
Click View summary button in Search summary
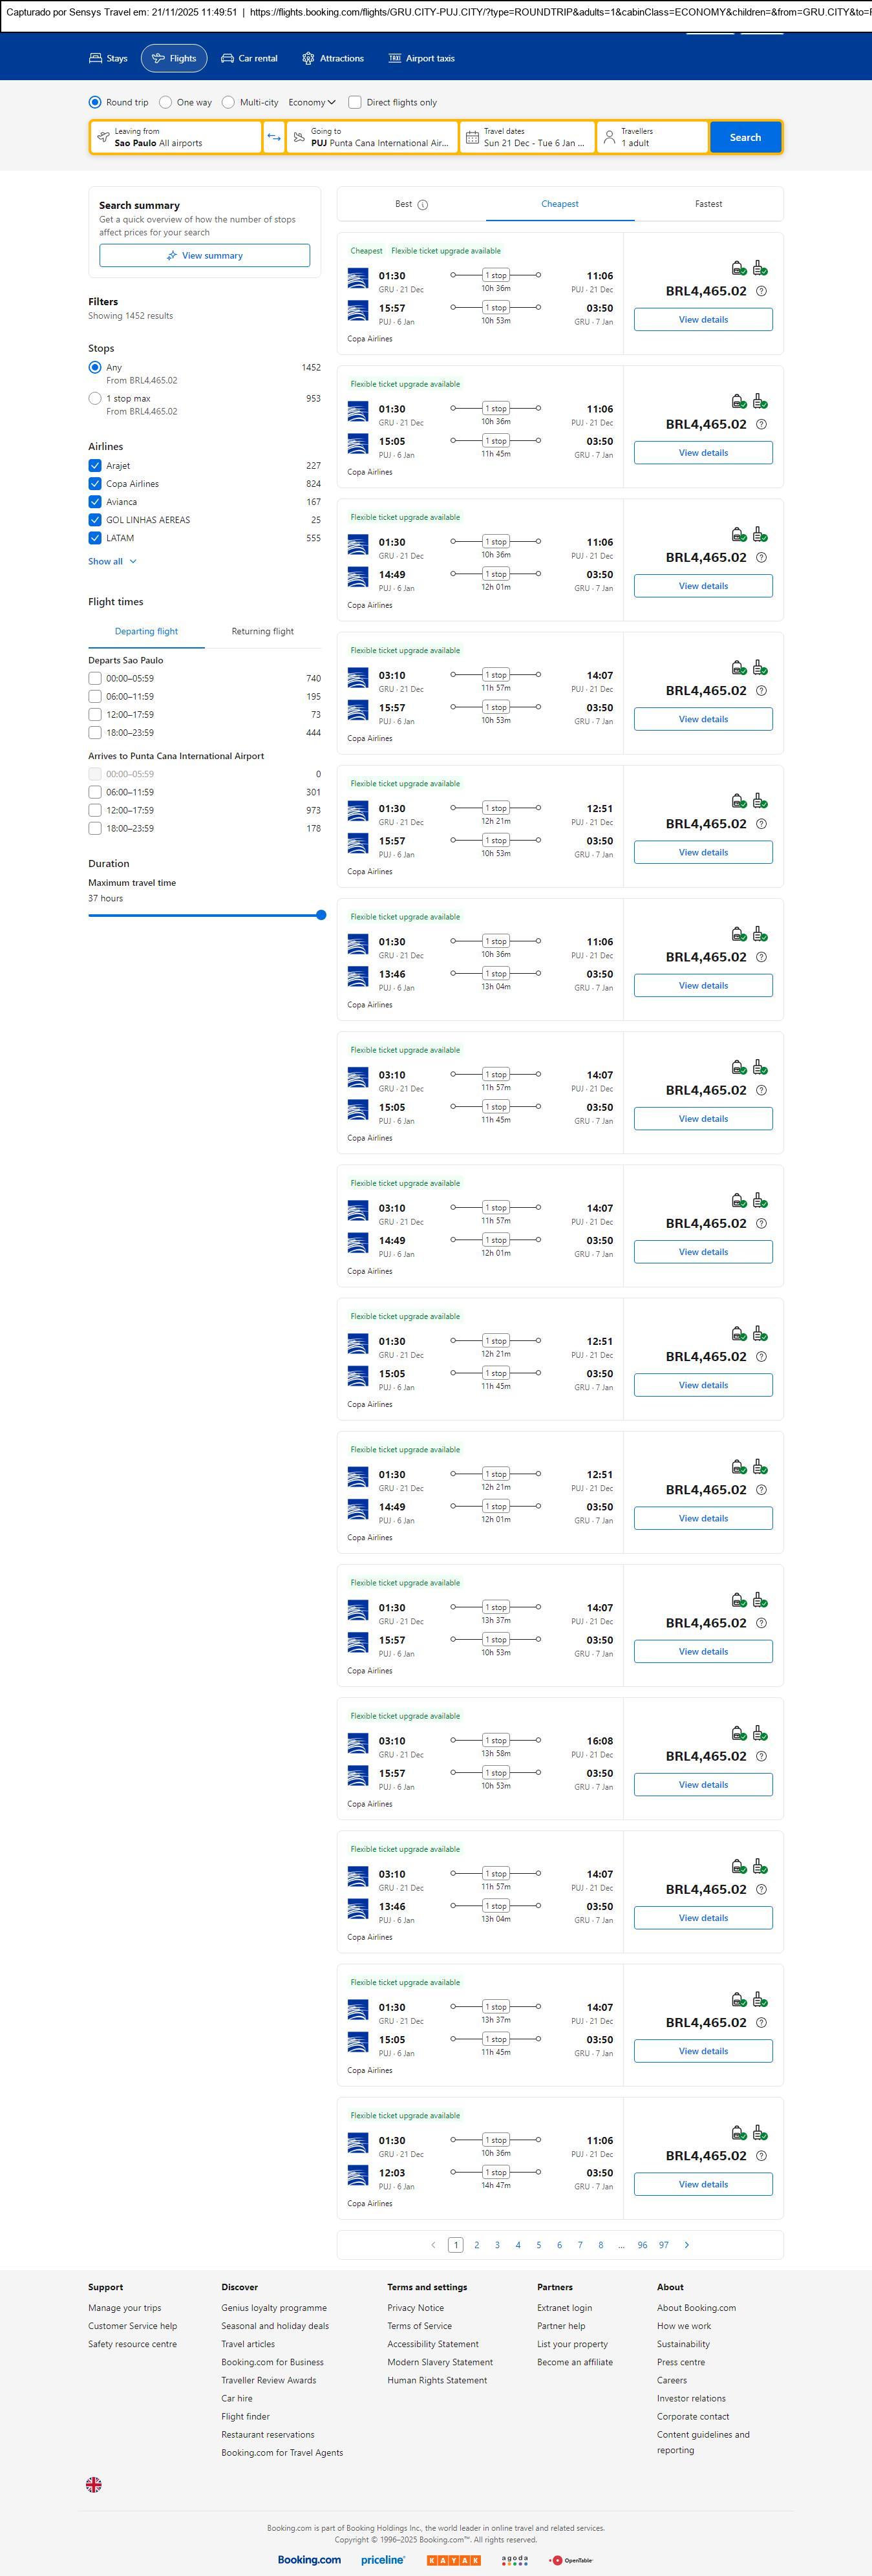pyautogui.click(x=204, y=256)
